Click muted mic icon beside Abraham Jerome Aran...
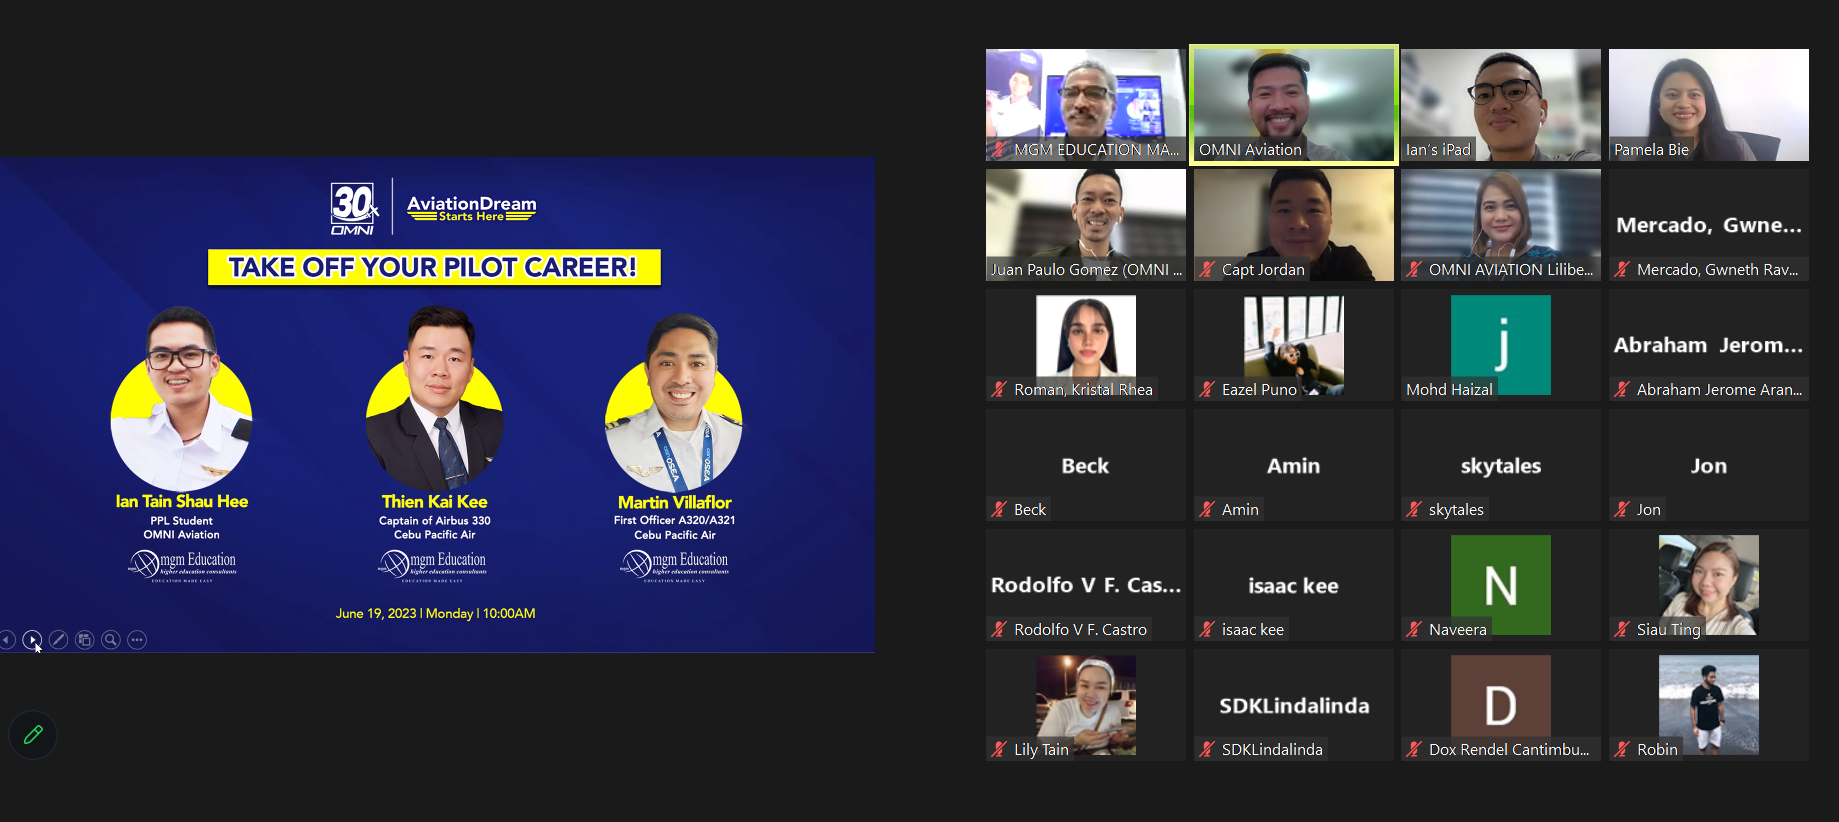Image resolution: width=1839 pixels, height=822 pixels. [x=1622, y=390]
